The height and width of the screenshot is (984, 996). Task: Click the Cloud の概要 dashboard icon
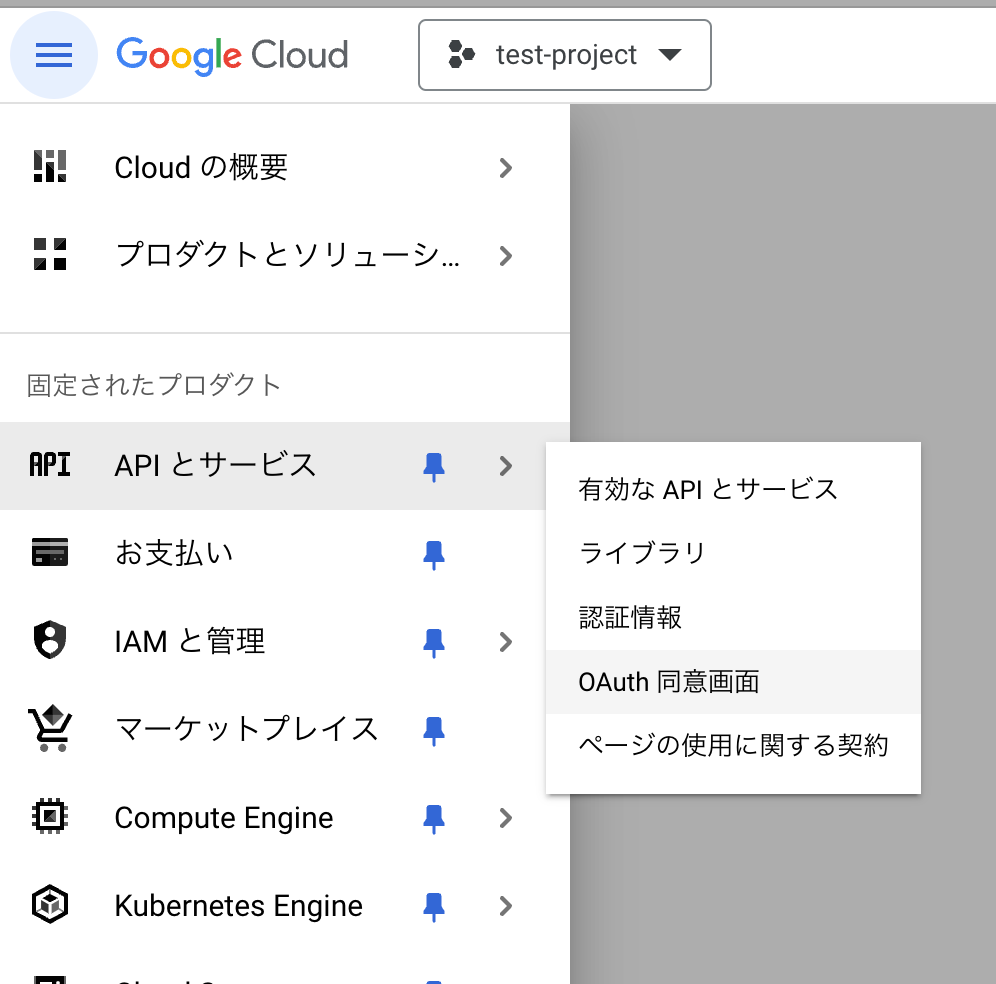click(x=50, y=167)
